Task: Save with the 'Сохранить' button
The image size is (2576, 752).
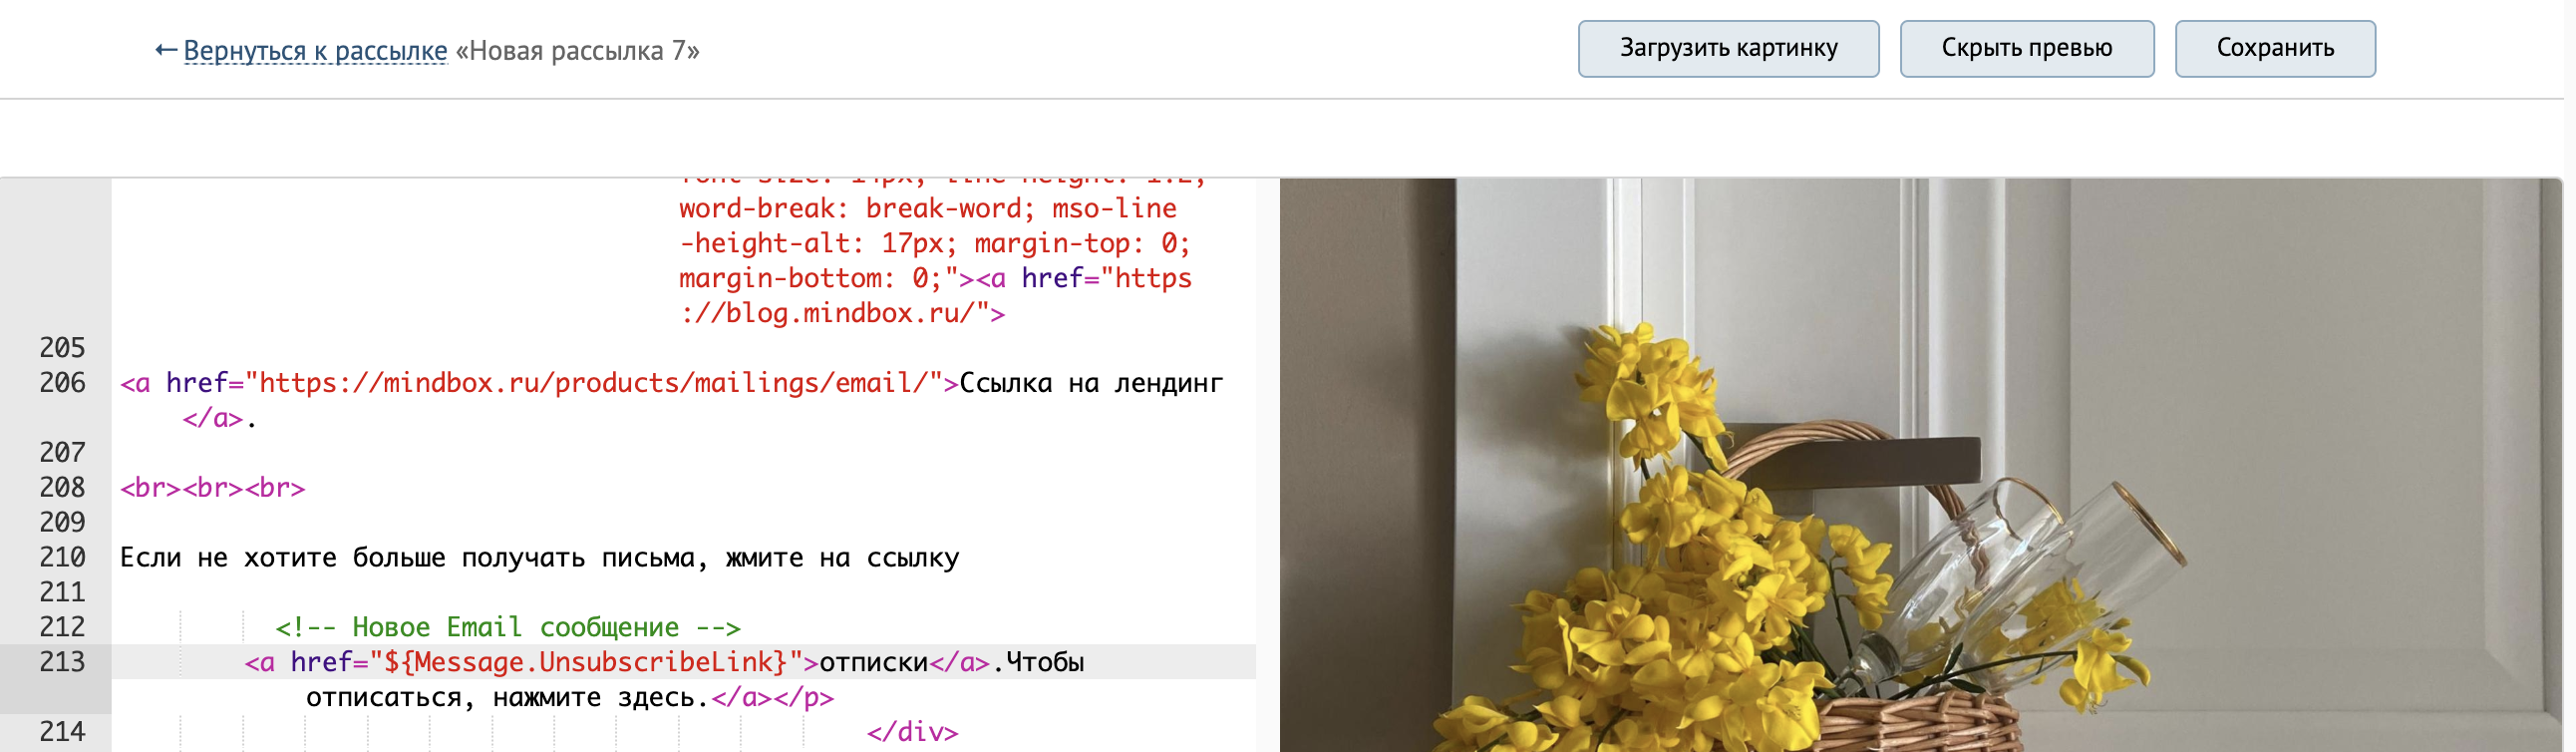Action: pos(2275,48)
